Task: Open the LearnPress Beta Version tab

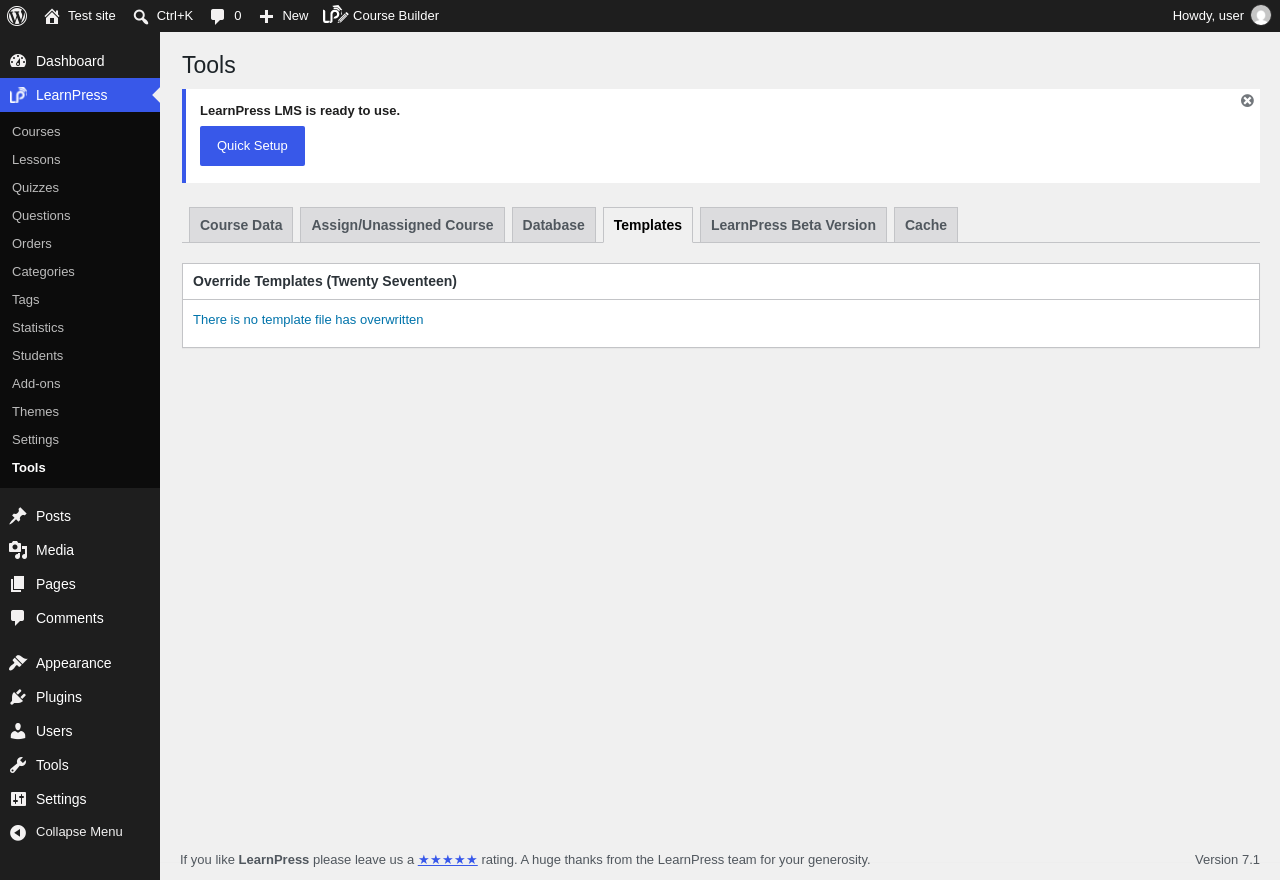Action: 793,225
